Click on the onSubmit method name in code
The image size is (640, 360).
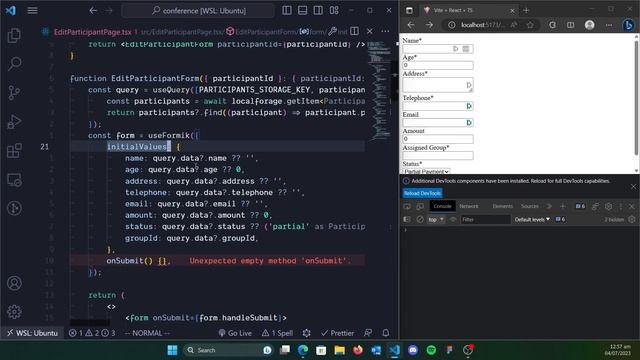pyautogui.click(x=125, y=261)
